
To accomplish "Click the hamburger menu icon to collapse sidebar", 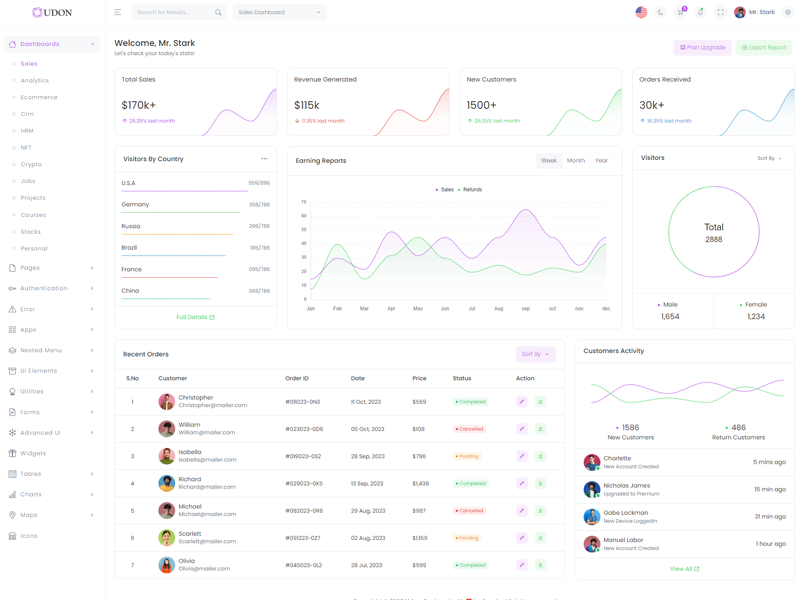I will point(117,12).
